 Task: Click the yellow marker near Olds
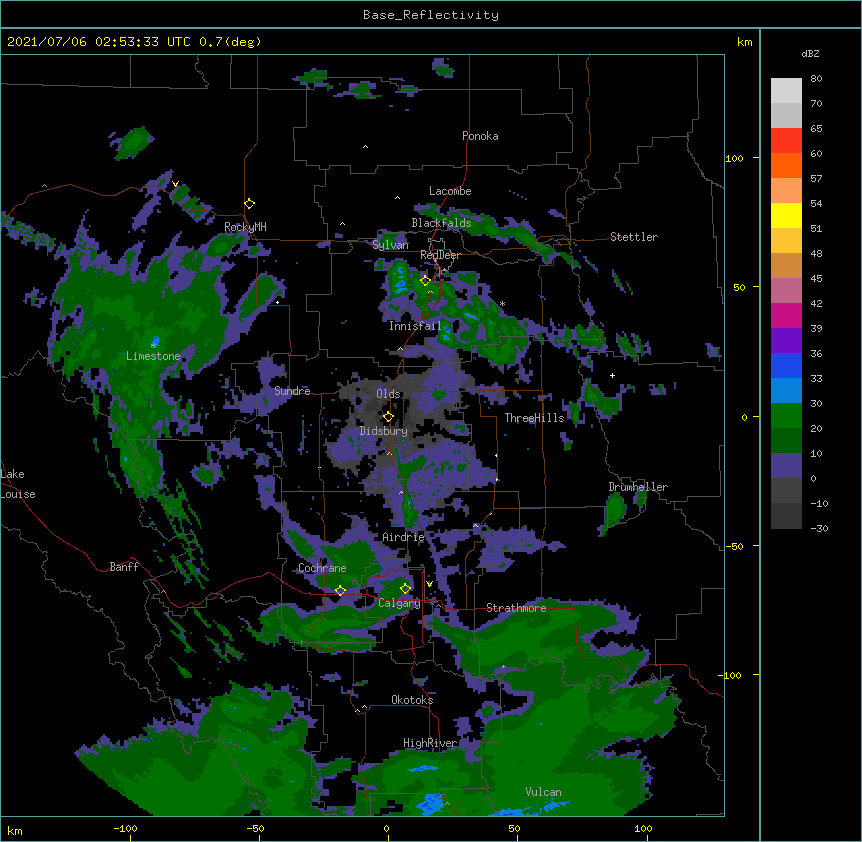388,416
